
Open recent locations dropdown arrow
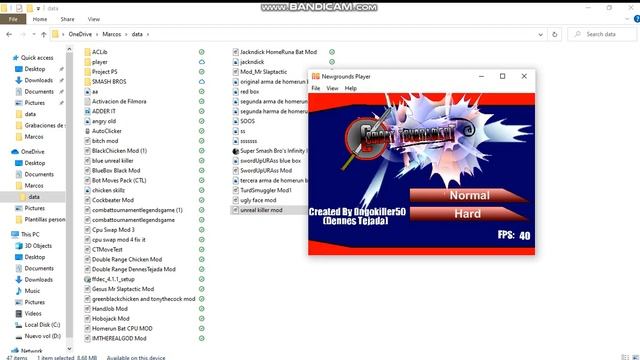tap(34, 34)
